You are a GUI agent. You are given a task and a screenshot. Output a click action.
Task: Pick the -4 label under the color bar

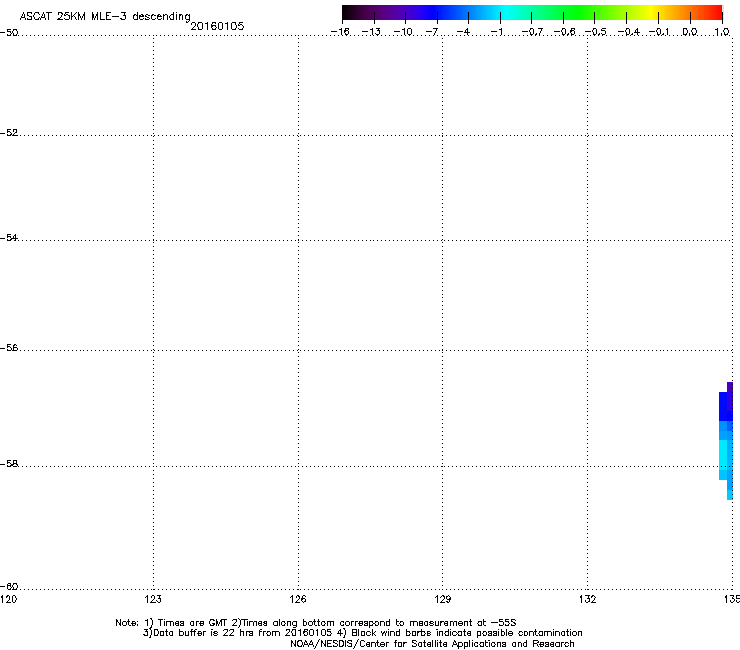point(463,32)
